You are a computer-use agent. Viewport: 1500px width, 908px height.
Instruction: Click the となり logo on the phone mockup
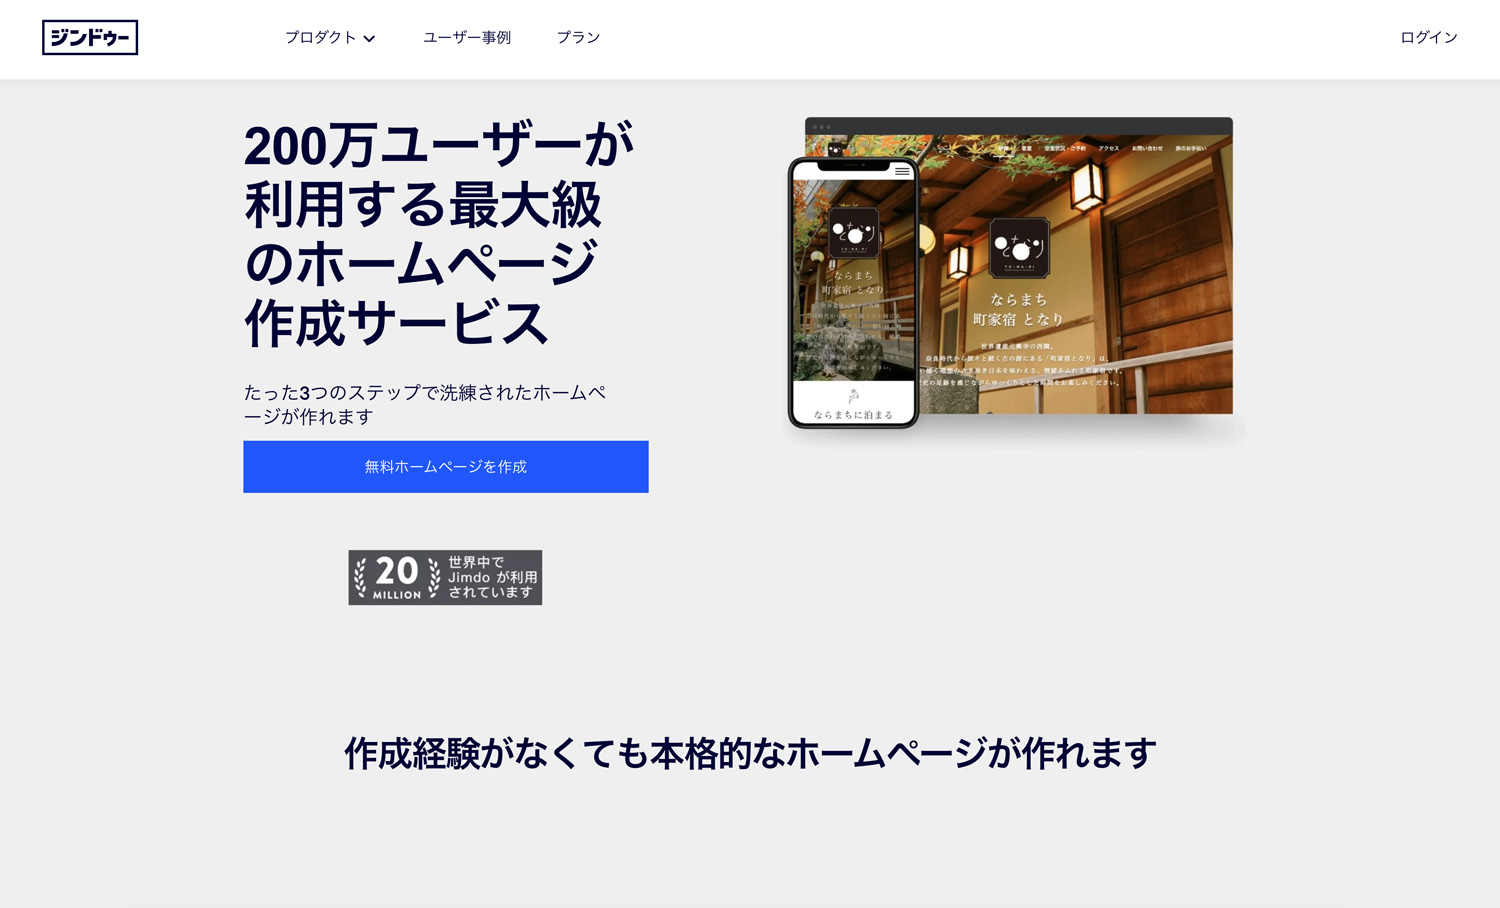coord(853,233)
